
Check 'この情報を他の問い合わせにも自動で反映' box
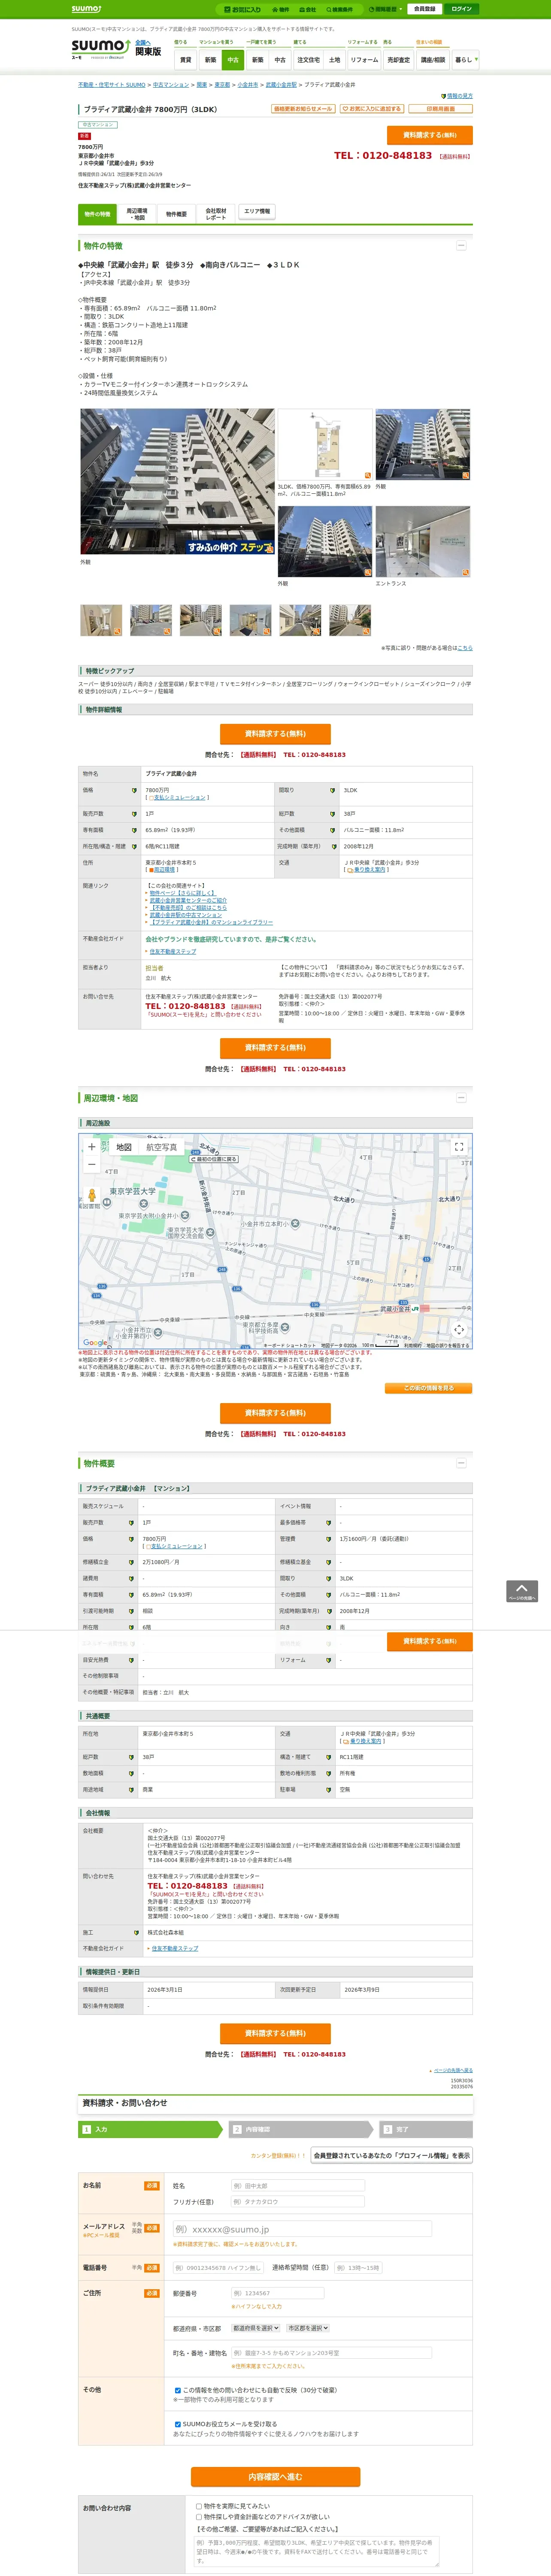(178, 2390)
